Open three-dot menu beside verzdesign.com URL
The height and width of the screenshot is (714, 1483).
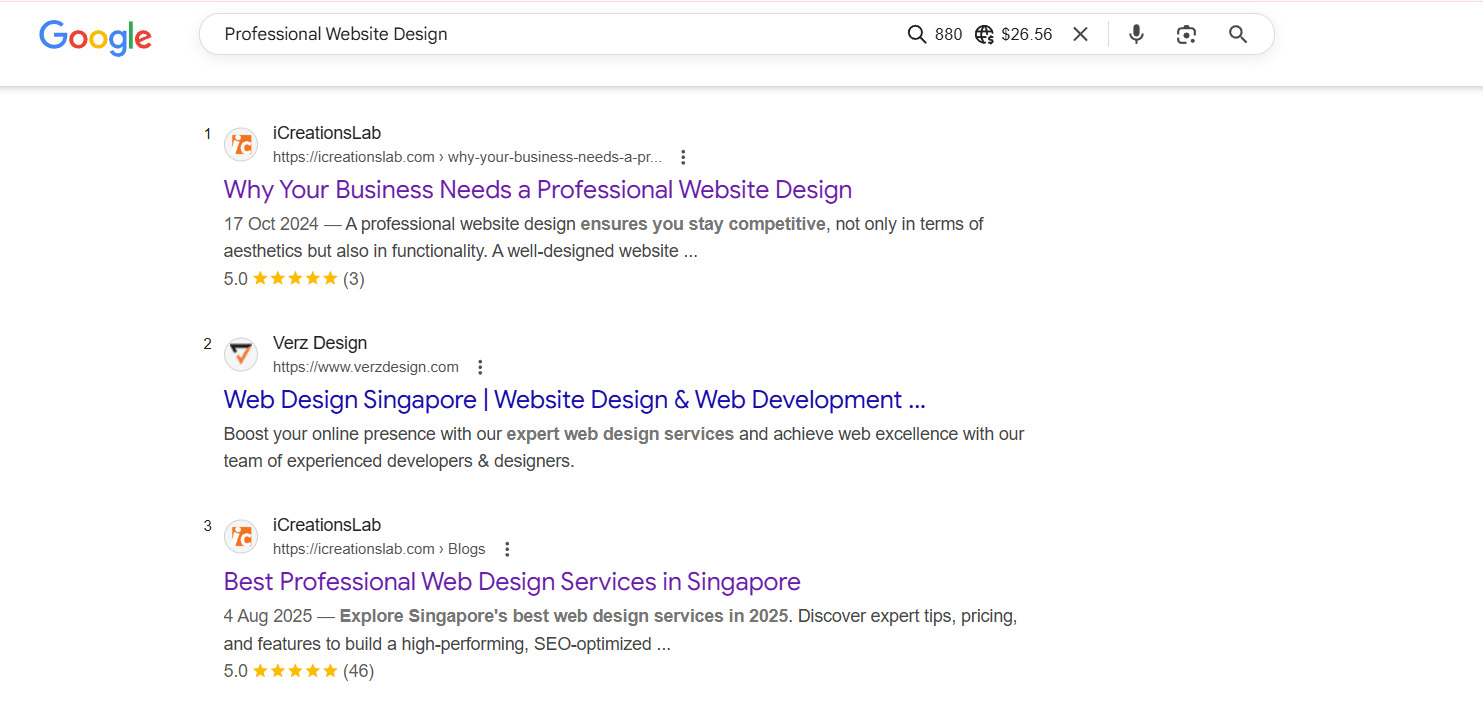tap(480, 367)
